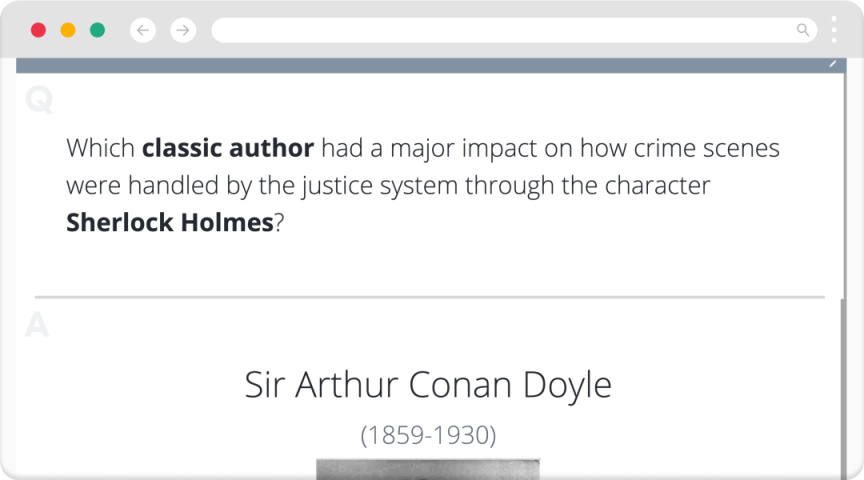Click the divider line above the answer
864x480 pixels.
point(430,297)
